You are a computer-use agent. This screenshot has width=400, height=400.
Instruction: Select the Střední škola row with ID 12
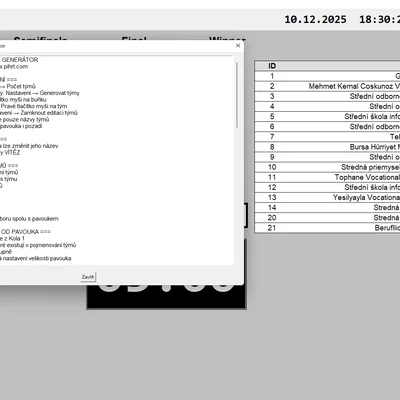pos(327,187)
